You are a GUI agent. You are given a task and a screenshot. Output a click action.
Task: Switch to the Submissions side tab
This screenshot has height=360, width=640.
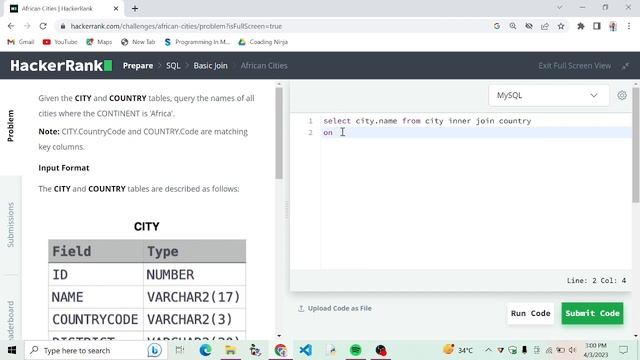pos(11,225)
